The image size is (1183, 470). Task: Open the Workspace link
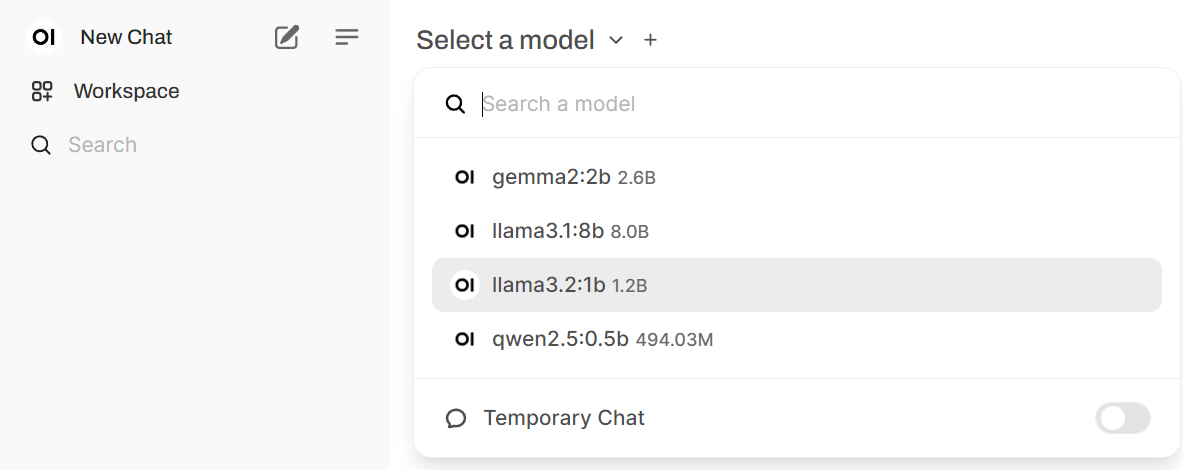tap(126, 92)
